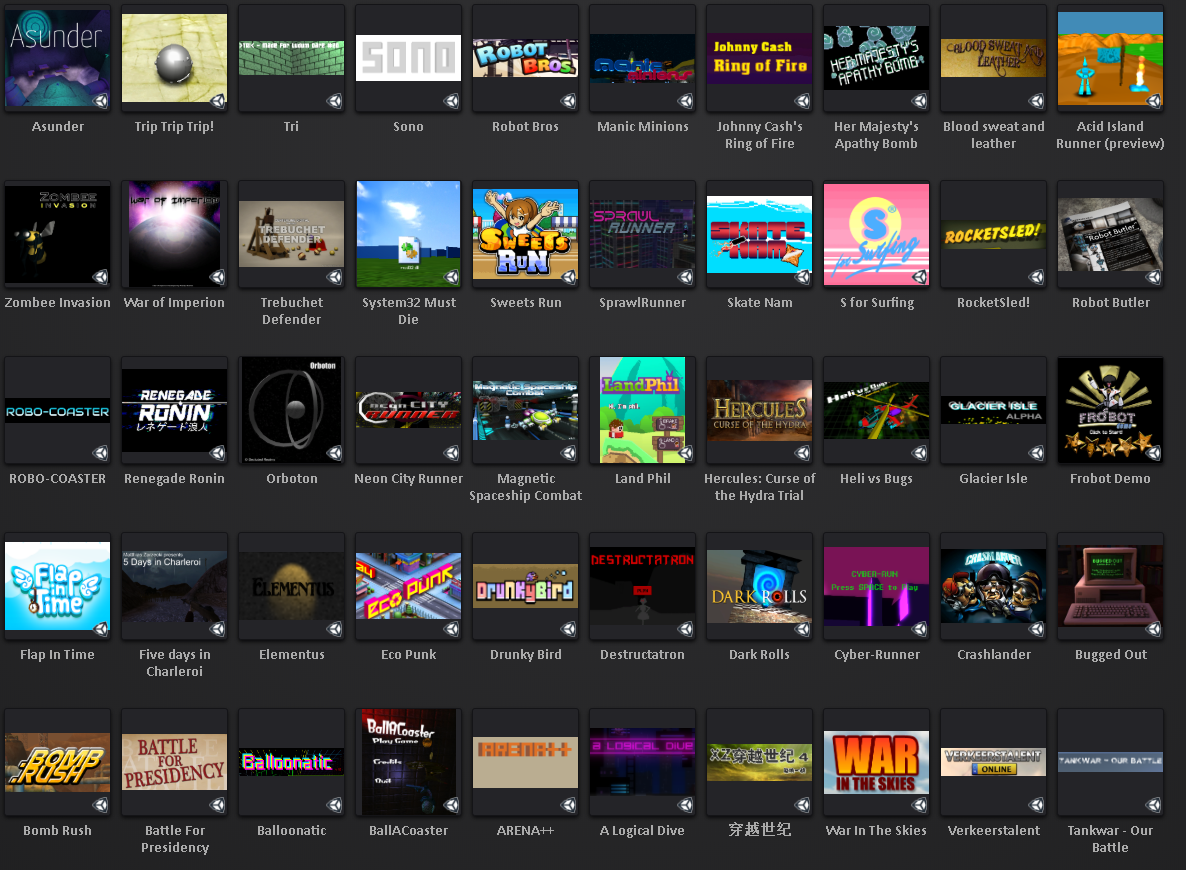Click the Unity badge on Asunder thumbnail
Viewport: 1186px width, 870px height.
tap(100, 100)
